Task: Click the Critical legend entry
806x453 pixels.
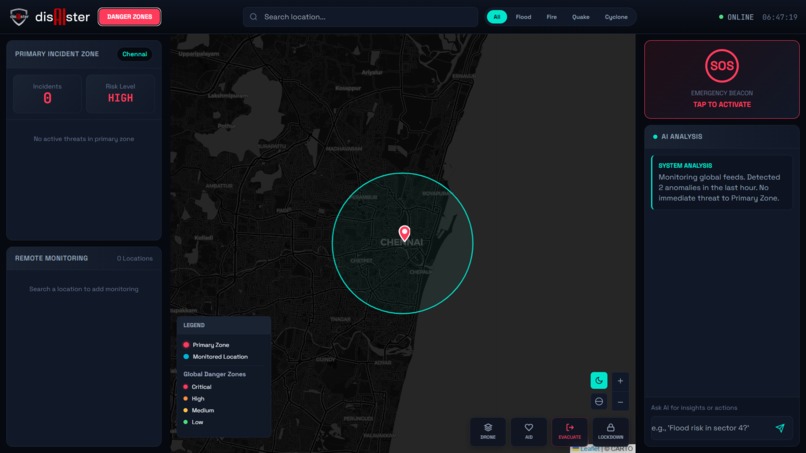Action: pos(197,387)
